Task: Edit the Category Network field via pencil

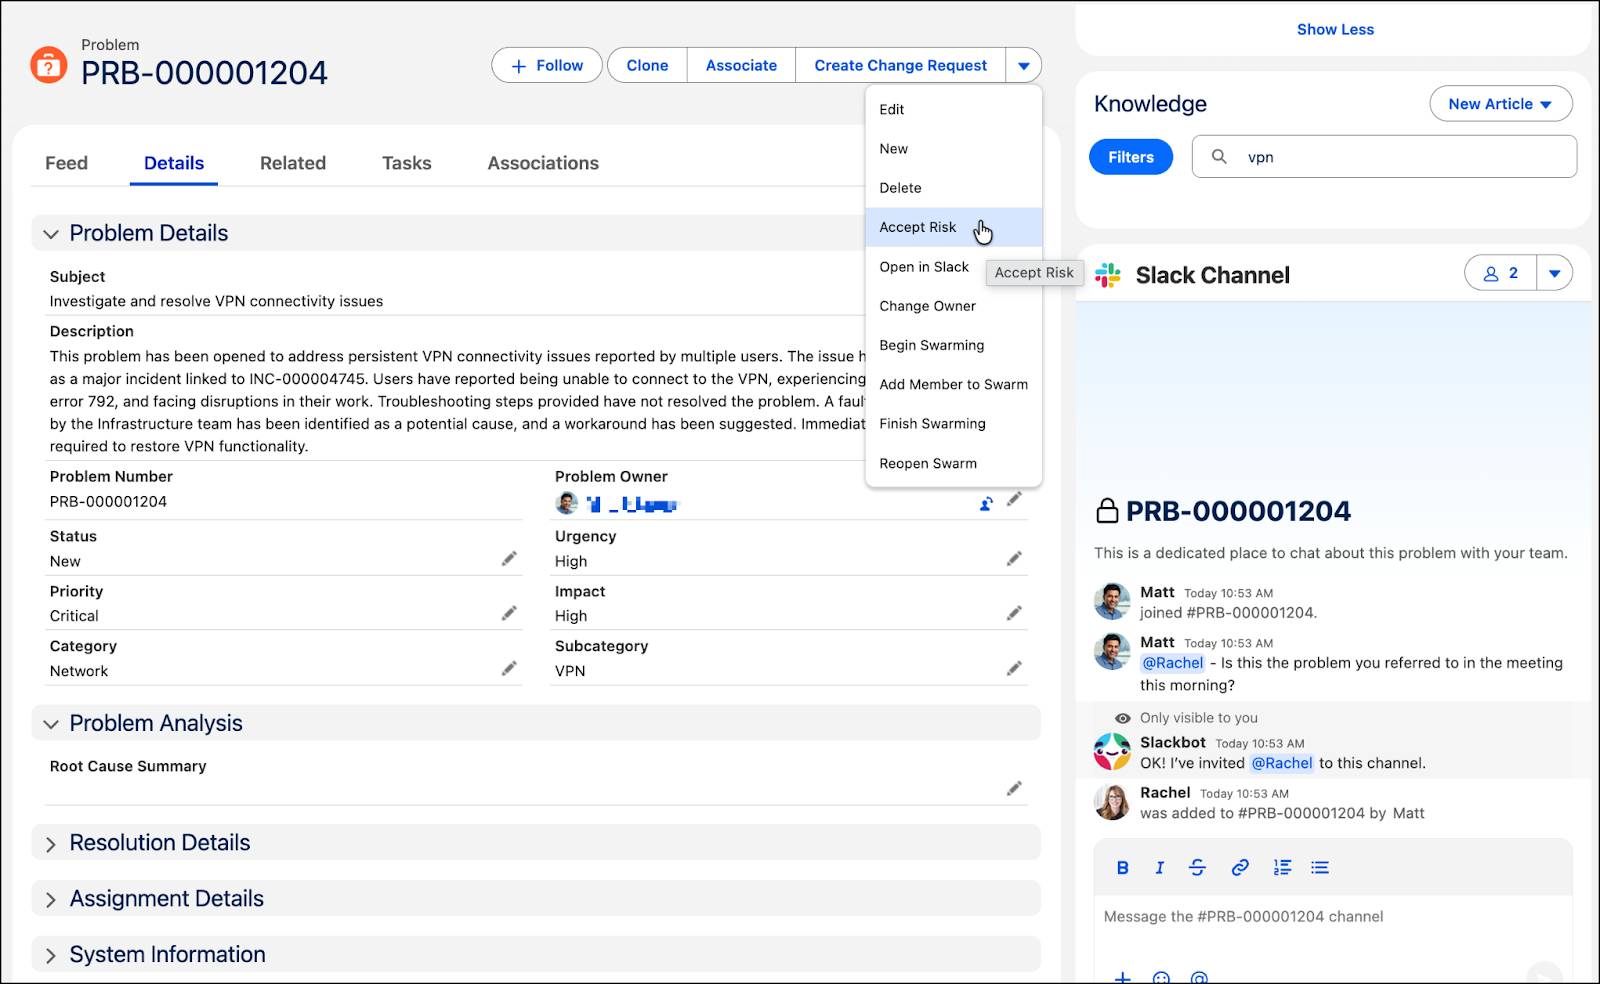Action: click(509, 668)
